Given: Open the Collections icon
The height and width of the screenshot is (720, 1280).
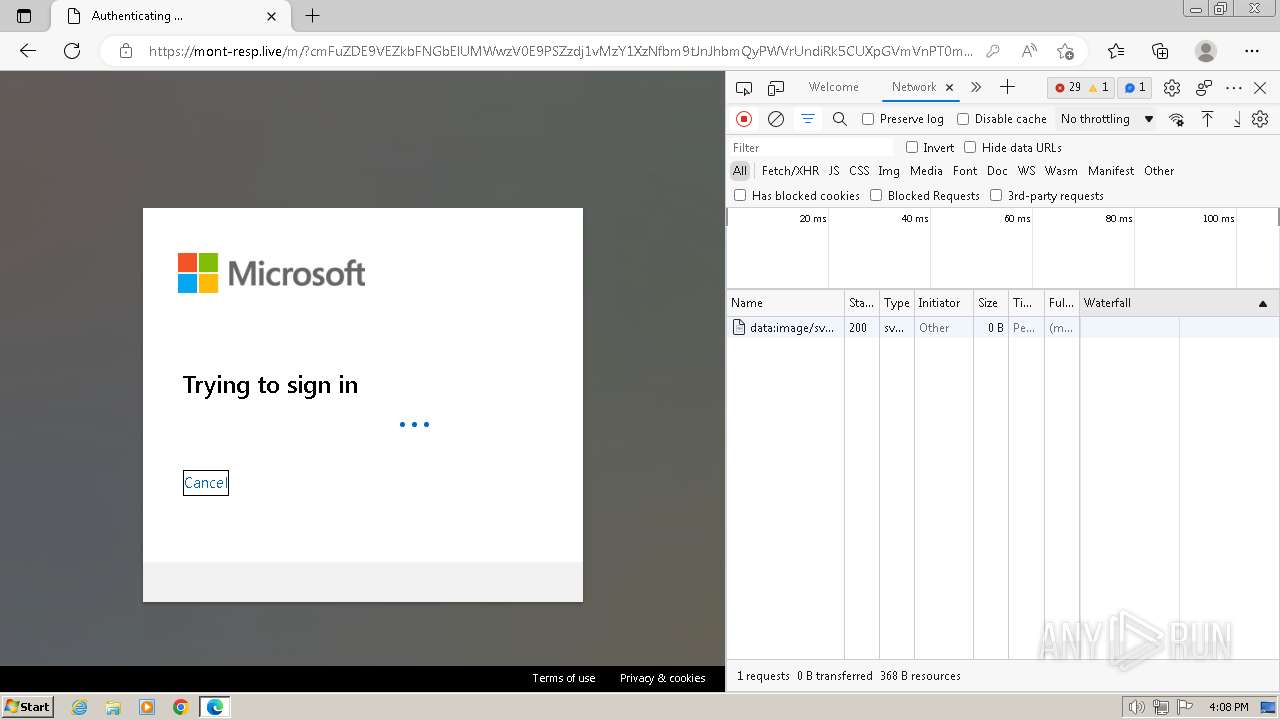Looking at the screenshot, I should (x=1160, y=51).
